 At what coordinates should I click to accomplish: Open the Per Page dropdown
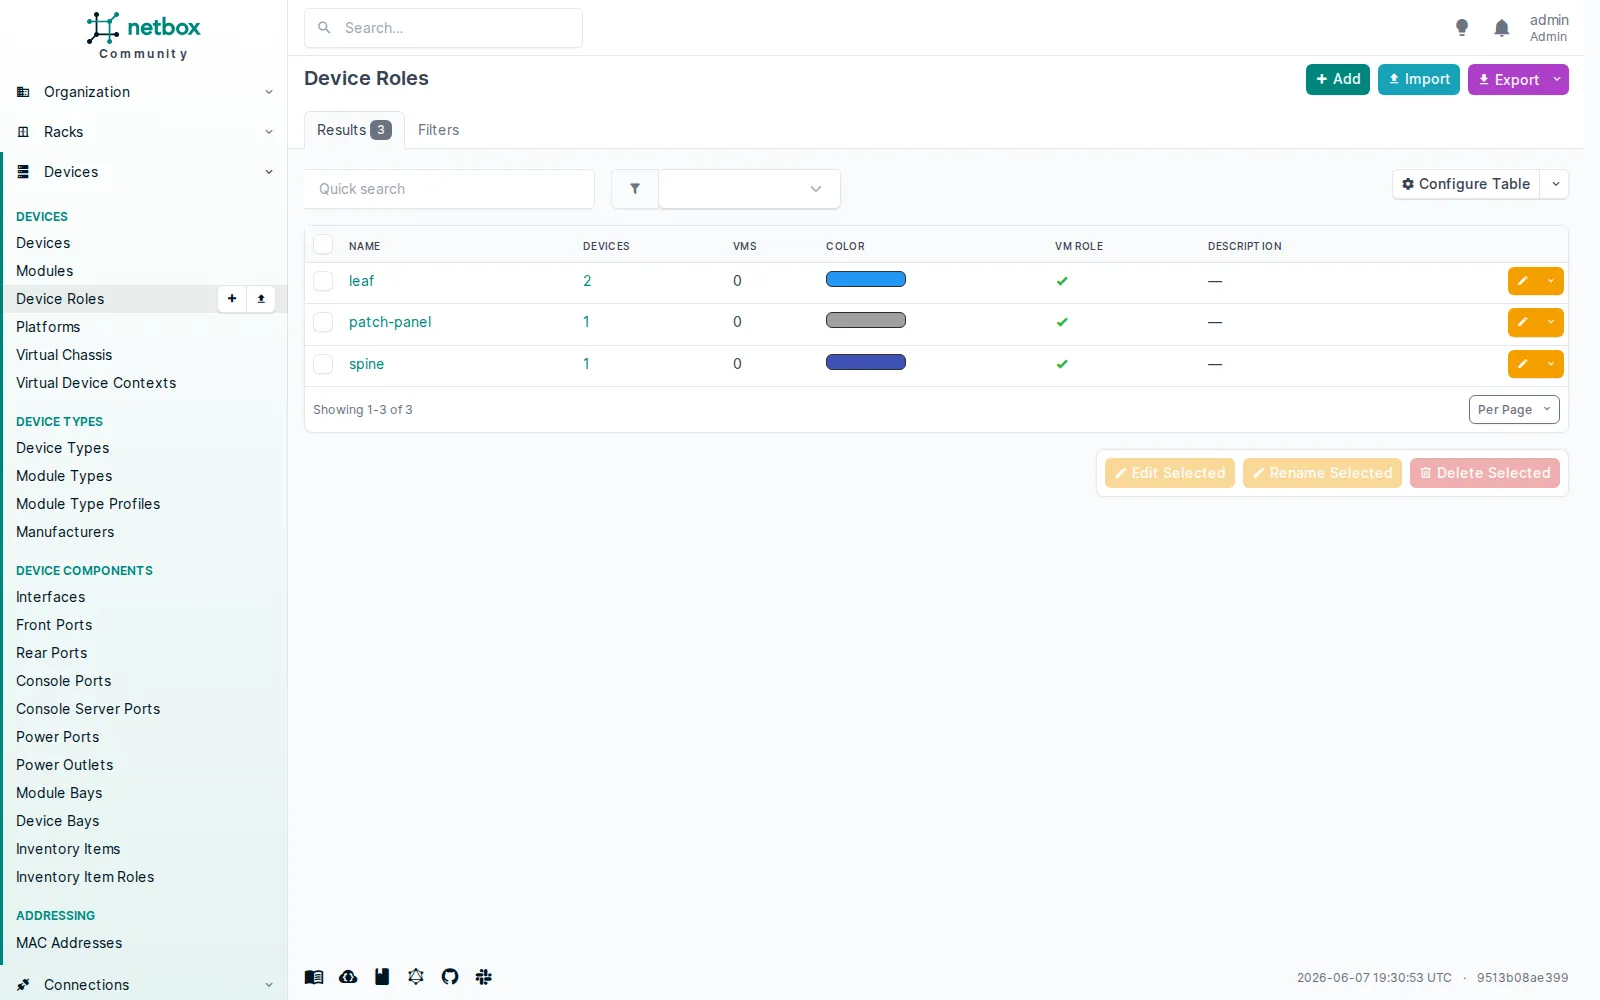pos(1514,410)
